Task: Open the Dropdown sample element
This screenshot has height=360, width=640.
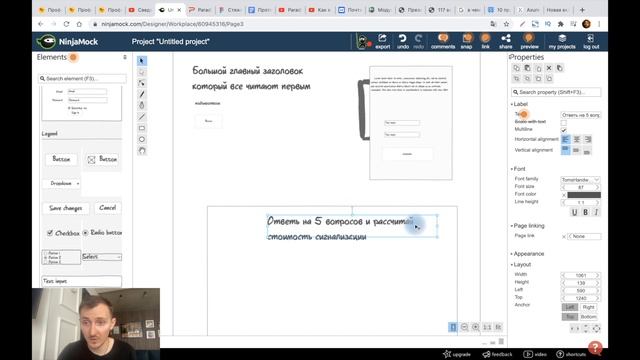Action: [x=62, y=184]
